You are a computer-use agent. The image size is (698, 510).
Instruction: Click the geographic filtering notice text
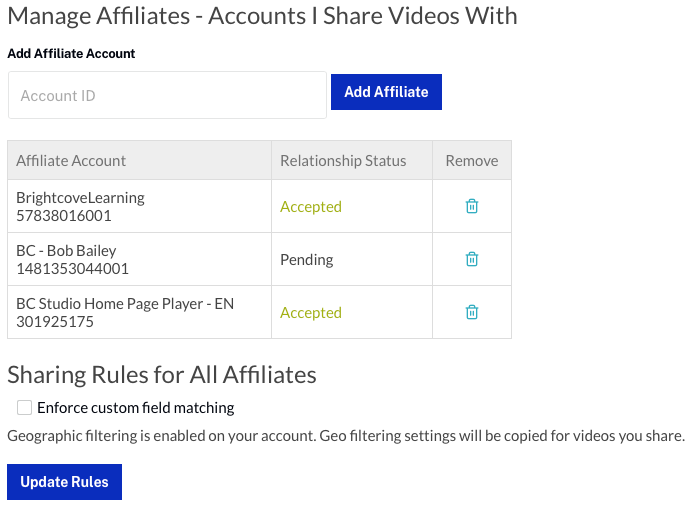345,436
